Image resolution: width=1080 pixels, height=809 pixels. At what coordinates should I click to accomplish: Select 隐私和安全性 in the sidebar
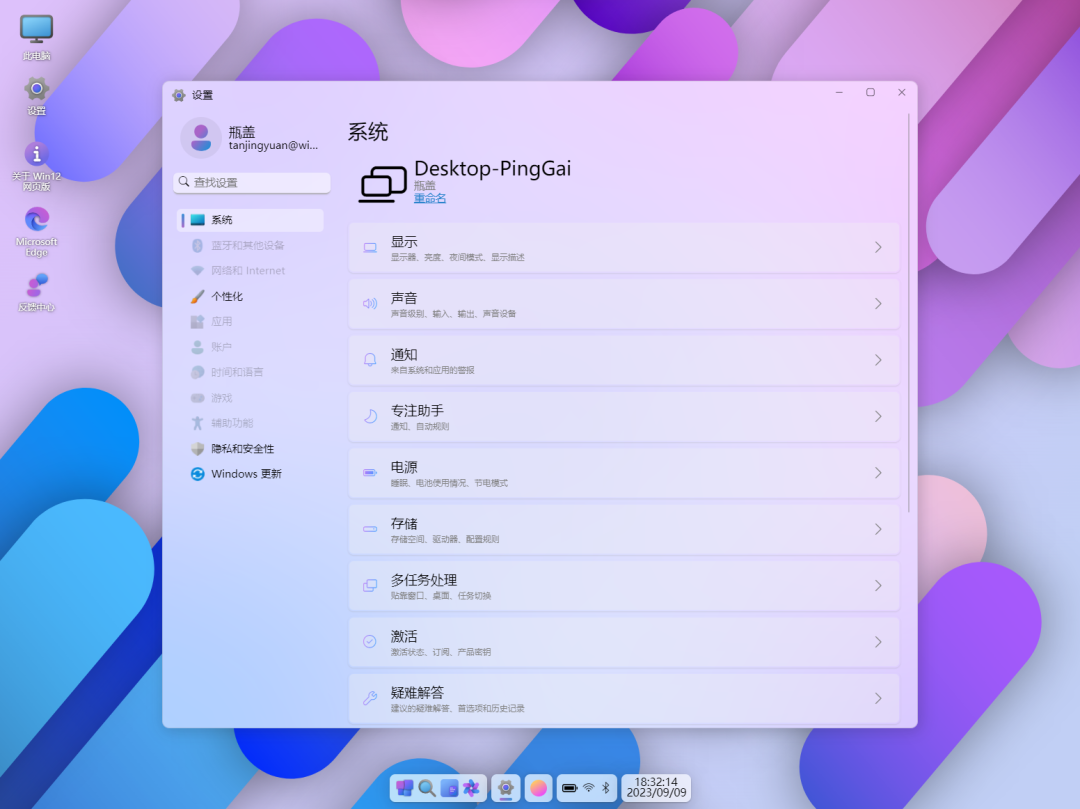(251, 448)
